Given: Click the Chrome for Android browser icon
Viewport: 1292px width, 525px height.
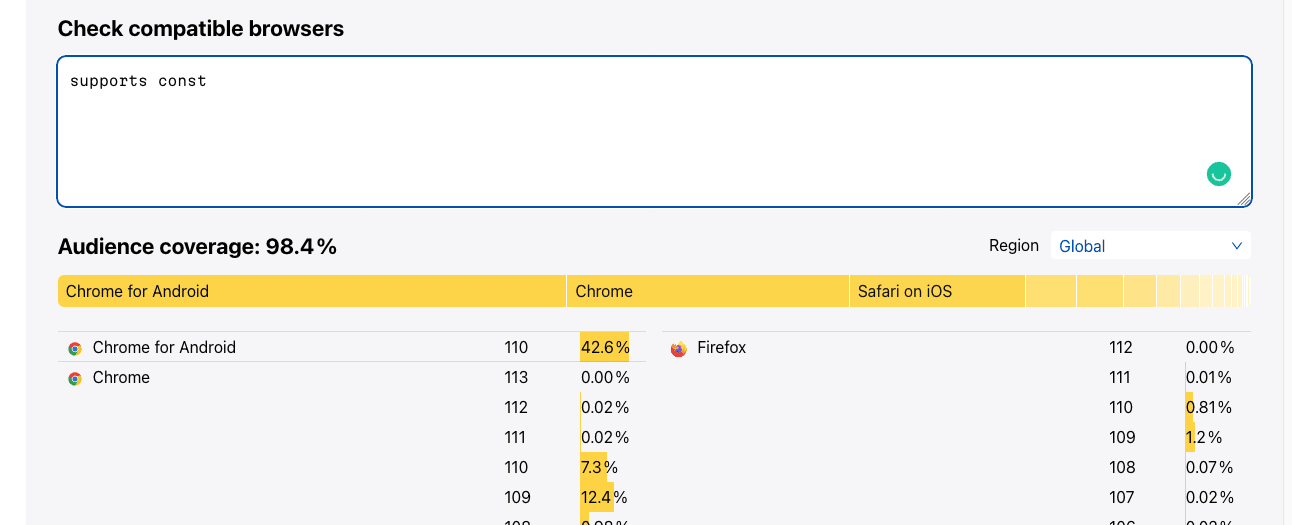Looking at the screenshot, I should pyautogui.click(x=75, y=349).
